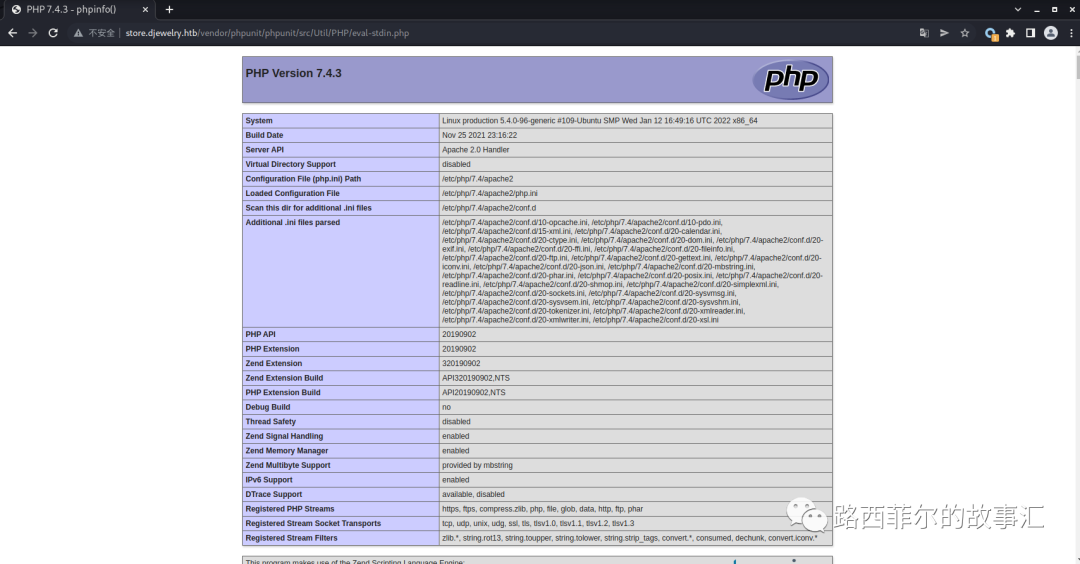Click 'PHP Extension Build' label
Image resolution: width=1080 pixels, height=564 pixels.
283,392
